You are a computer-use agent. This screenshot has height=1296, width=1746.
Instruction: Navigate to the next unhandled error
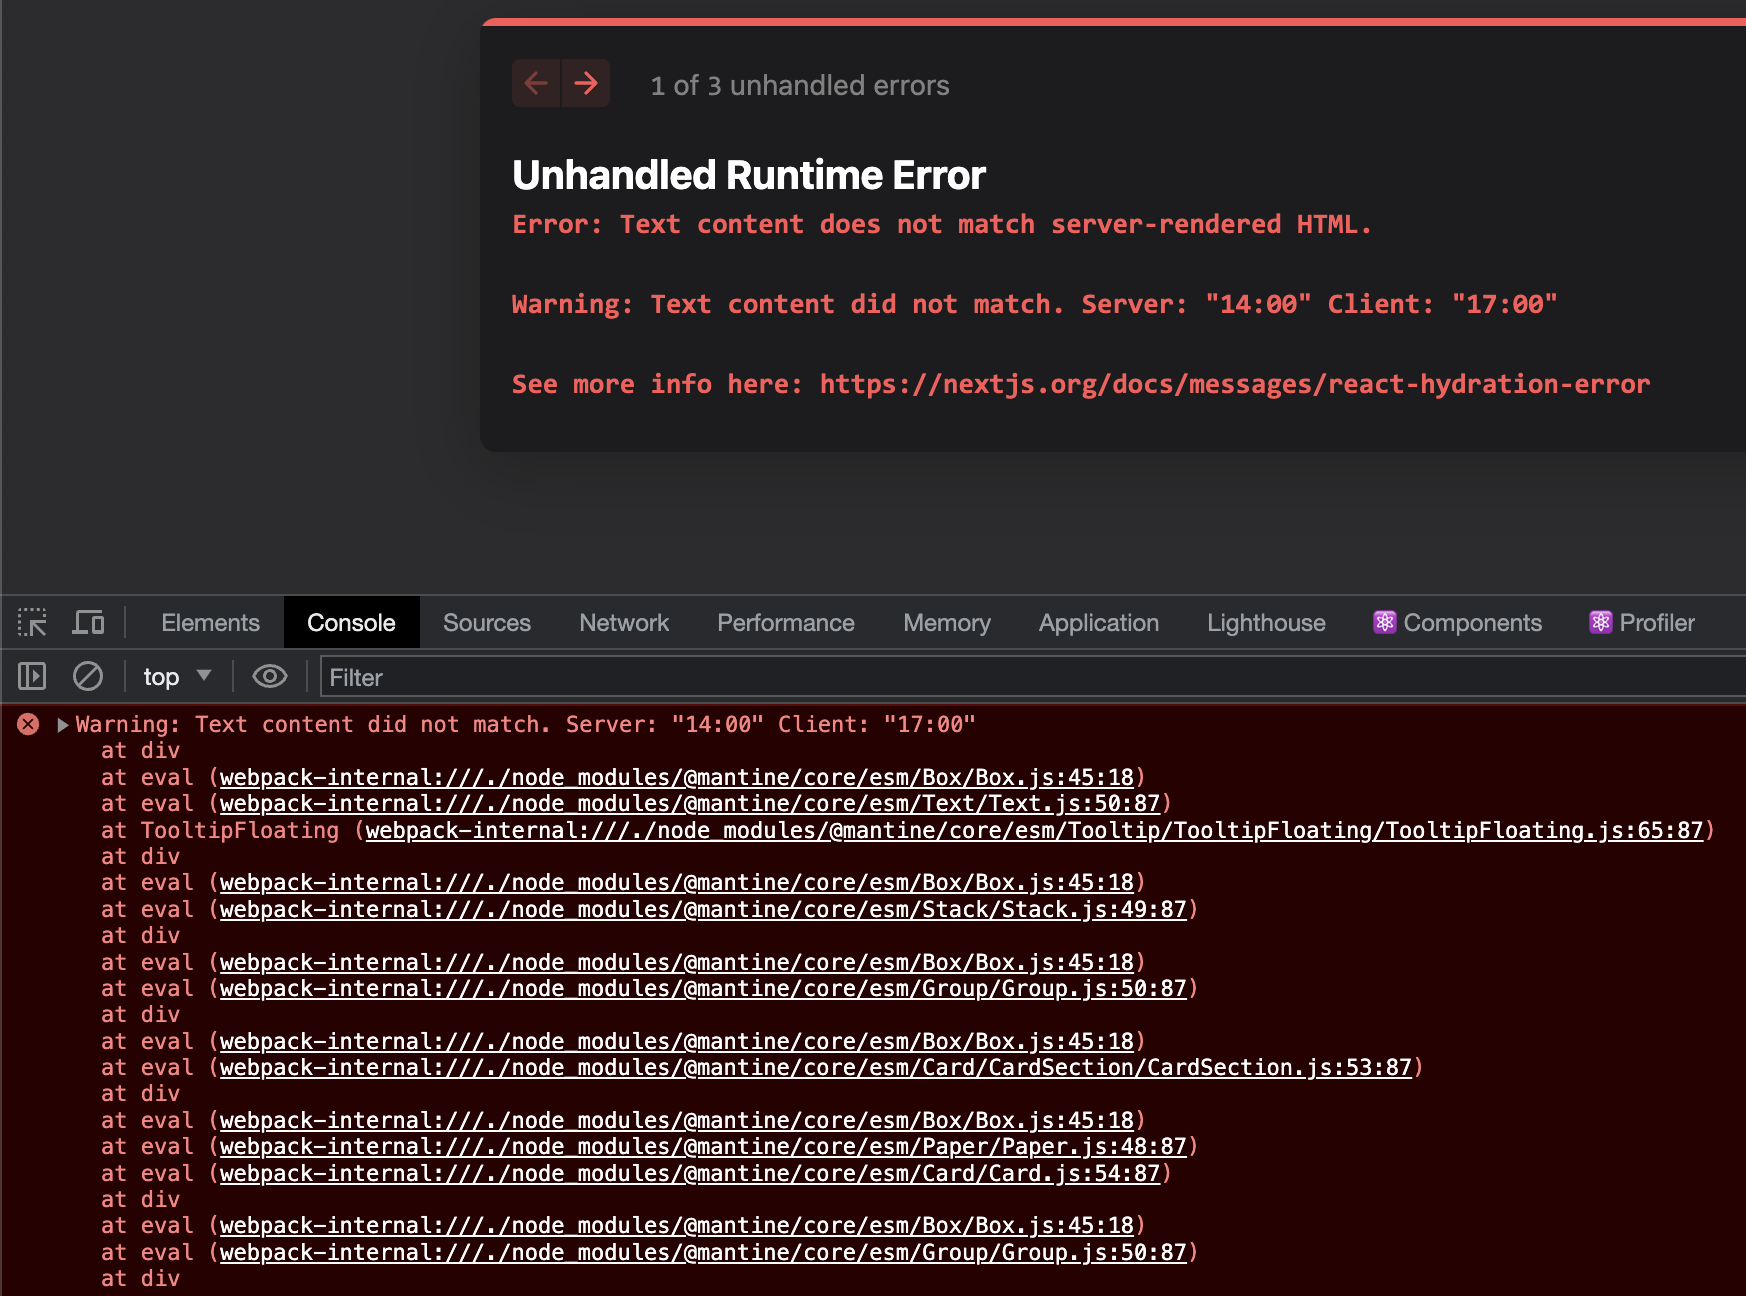pyautogui.click(x=587, y=83)
